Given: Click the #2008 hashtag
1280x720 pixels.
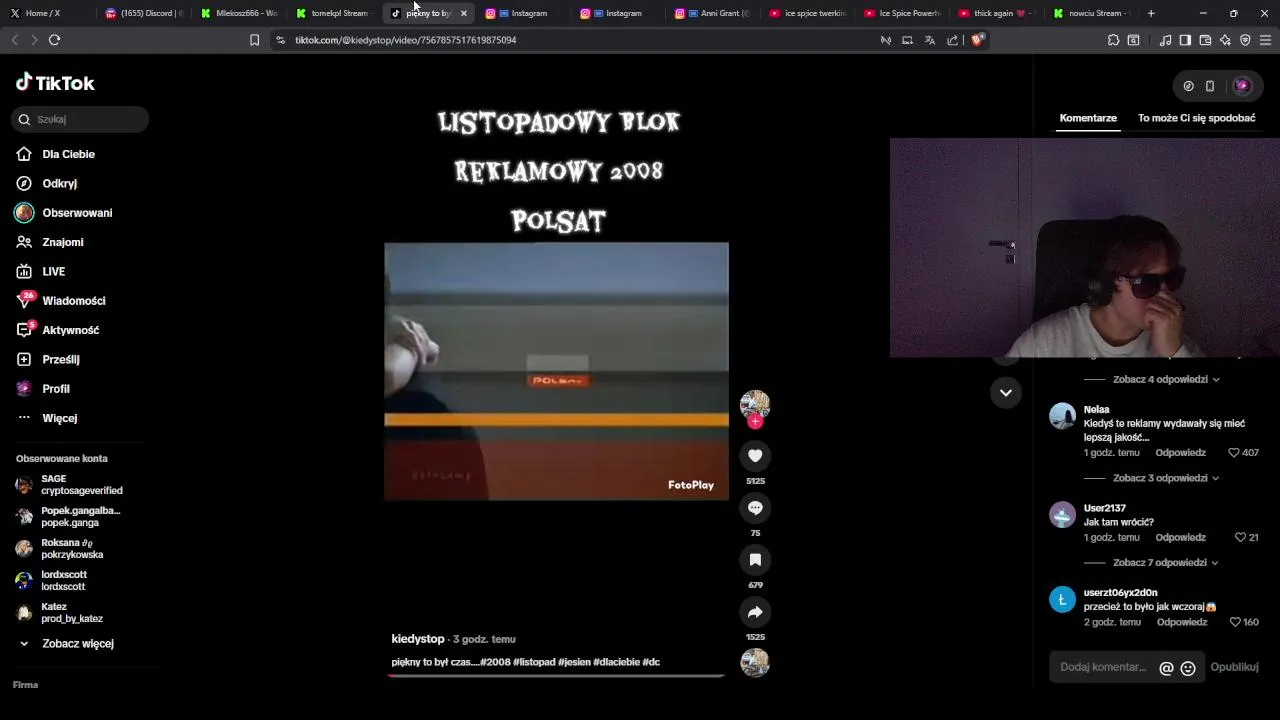Looking at the screenshot, I should coord(495,662).
